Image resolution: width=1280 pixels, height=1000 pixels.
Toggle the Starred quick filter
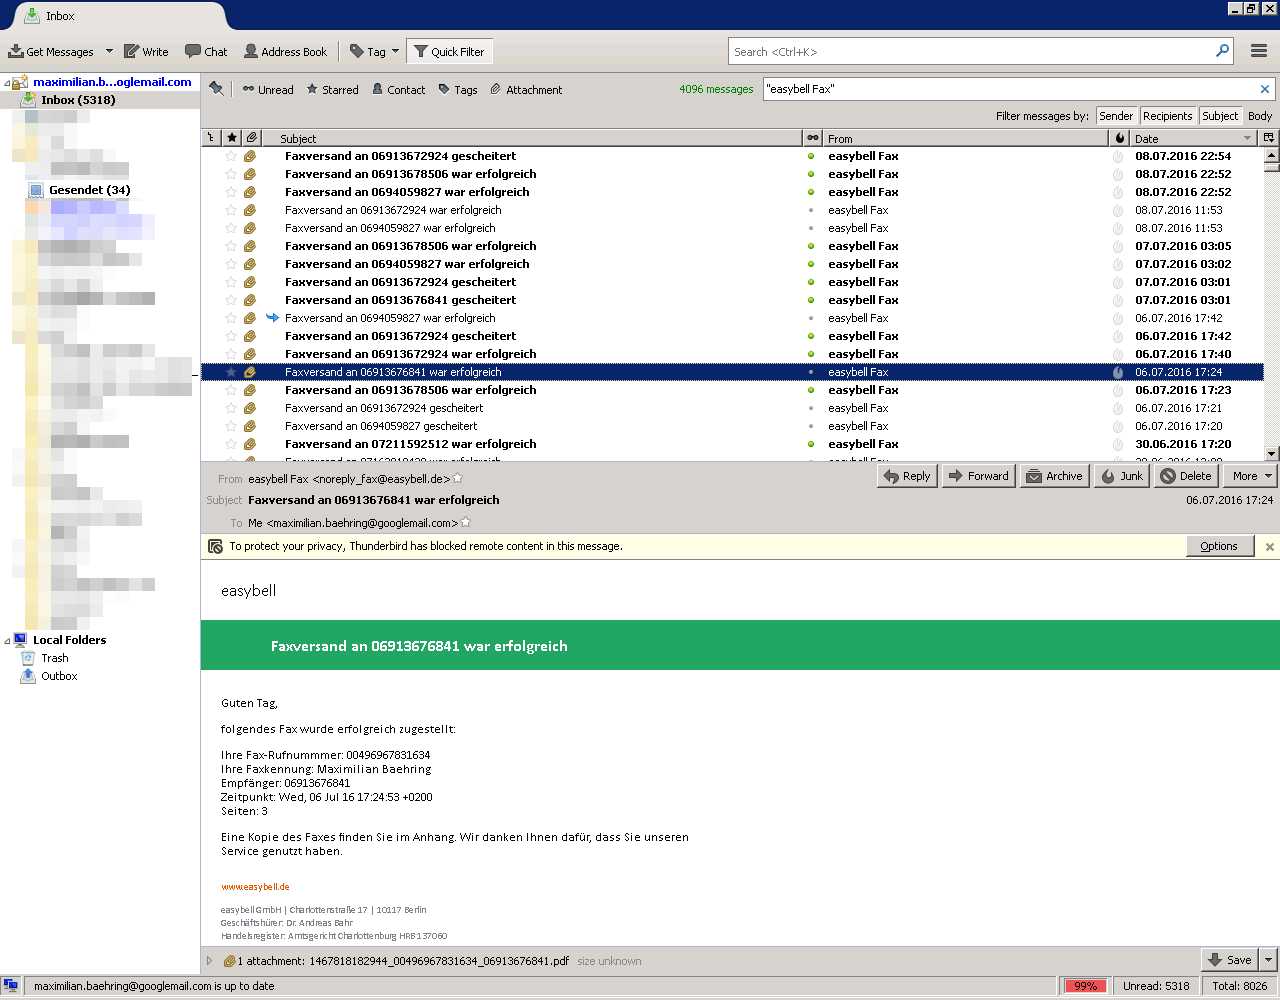coord(332,90)
